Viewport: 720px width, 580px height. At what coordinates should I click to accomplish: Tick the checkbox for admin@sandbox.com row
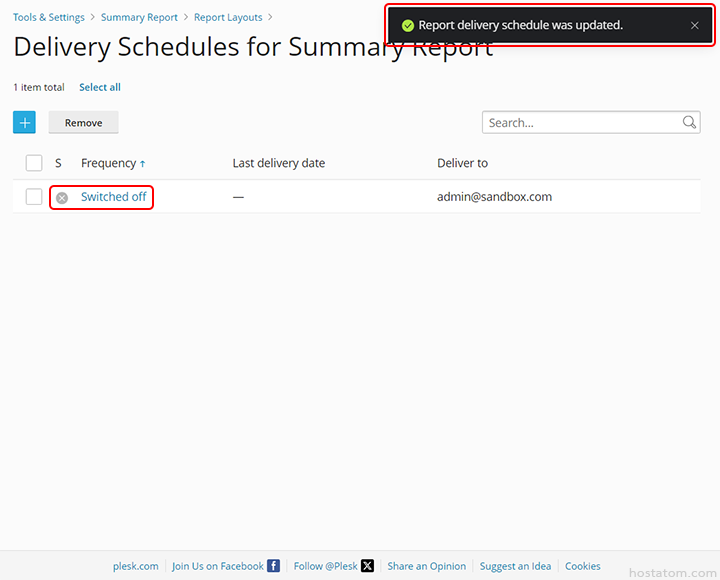click(34, 197)
